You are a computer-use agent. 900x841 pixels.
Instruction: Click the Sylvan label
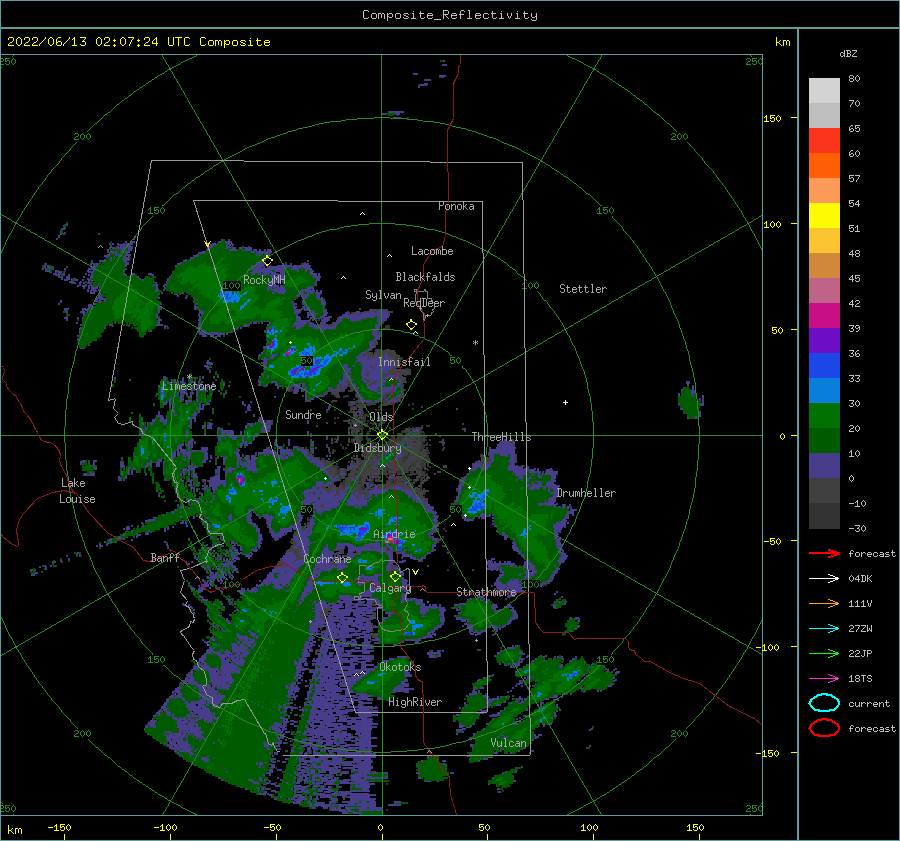[383, 295]
